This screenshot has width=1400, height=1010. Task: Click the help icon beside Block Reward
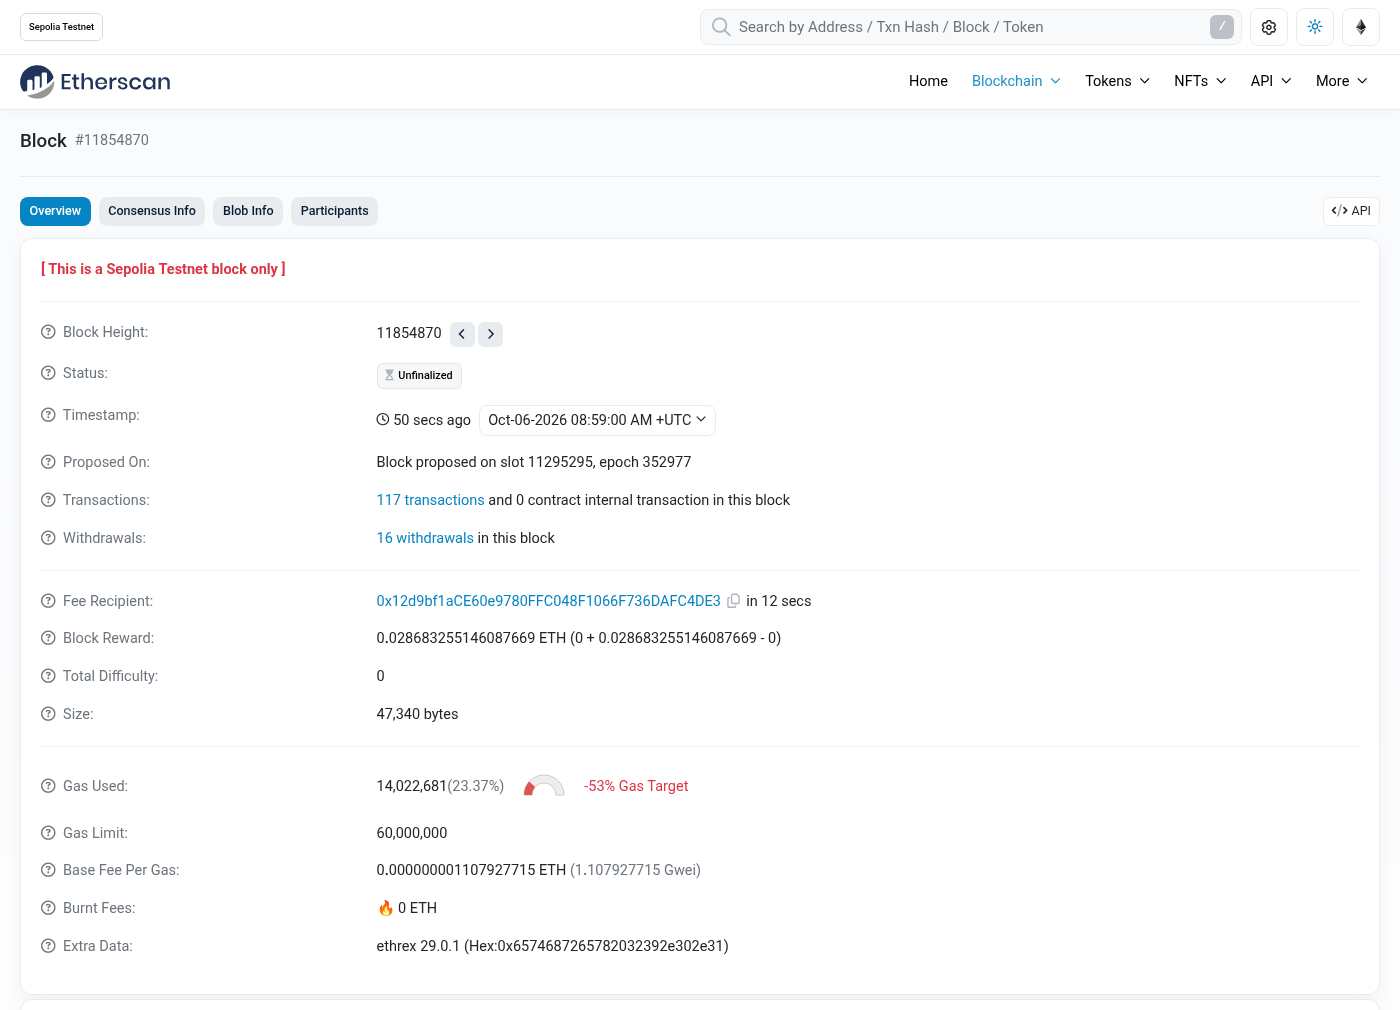48,638
